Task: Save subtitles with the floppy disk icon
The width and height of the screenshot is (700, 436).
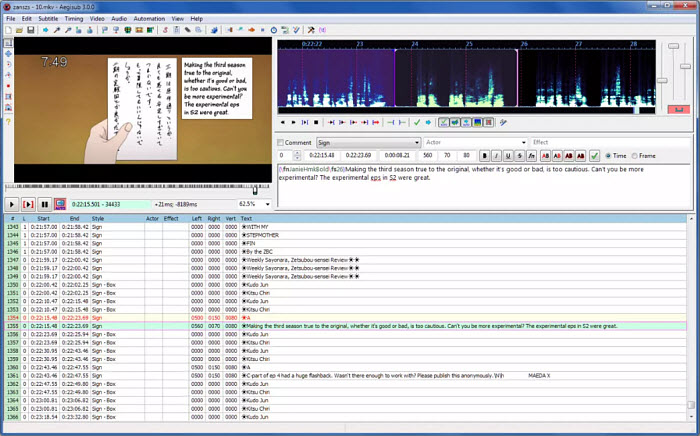Action: 30,30
